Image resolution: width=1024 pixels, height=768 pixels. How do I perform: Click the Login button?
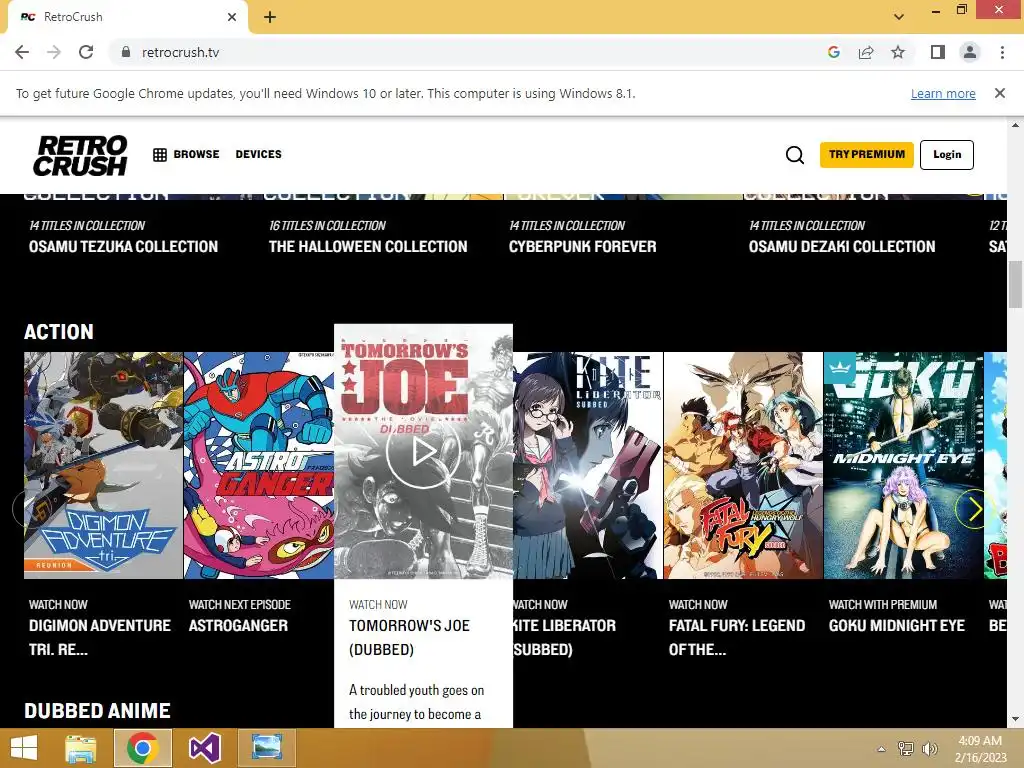947,155
